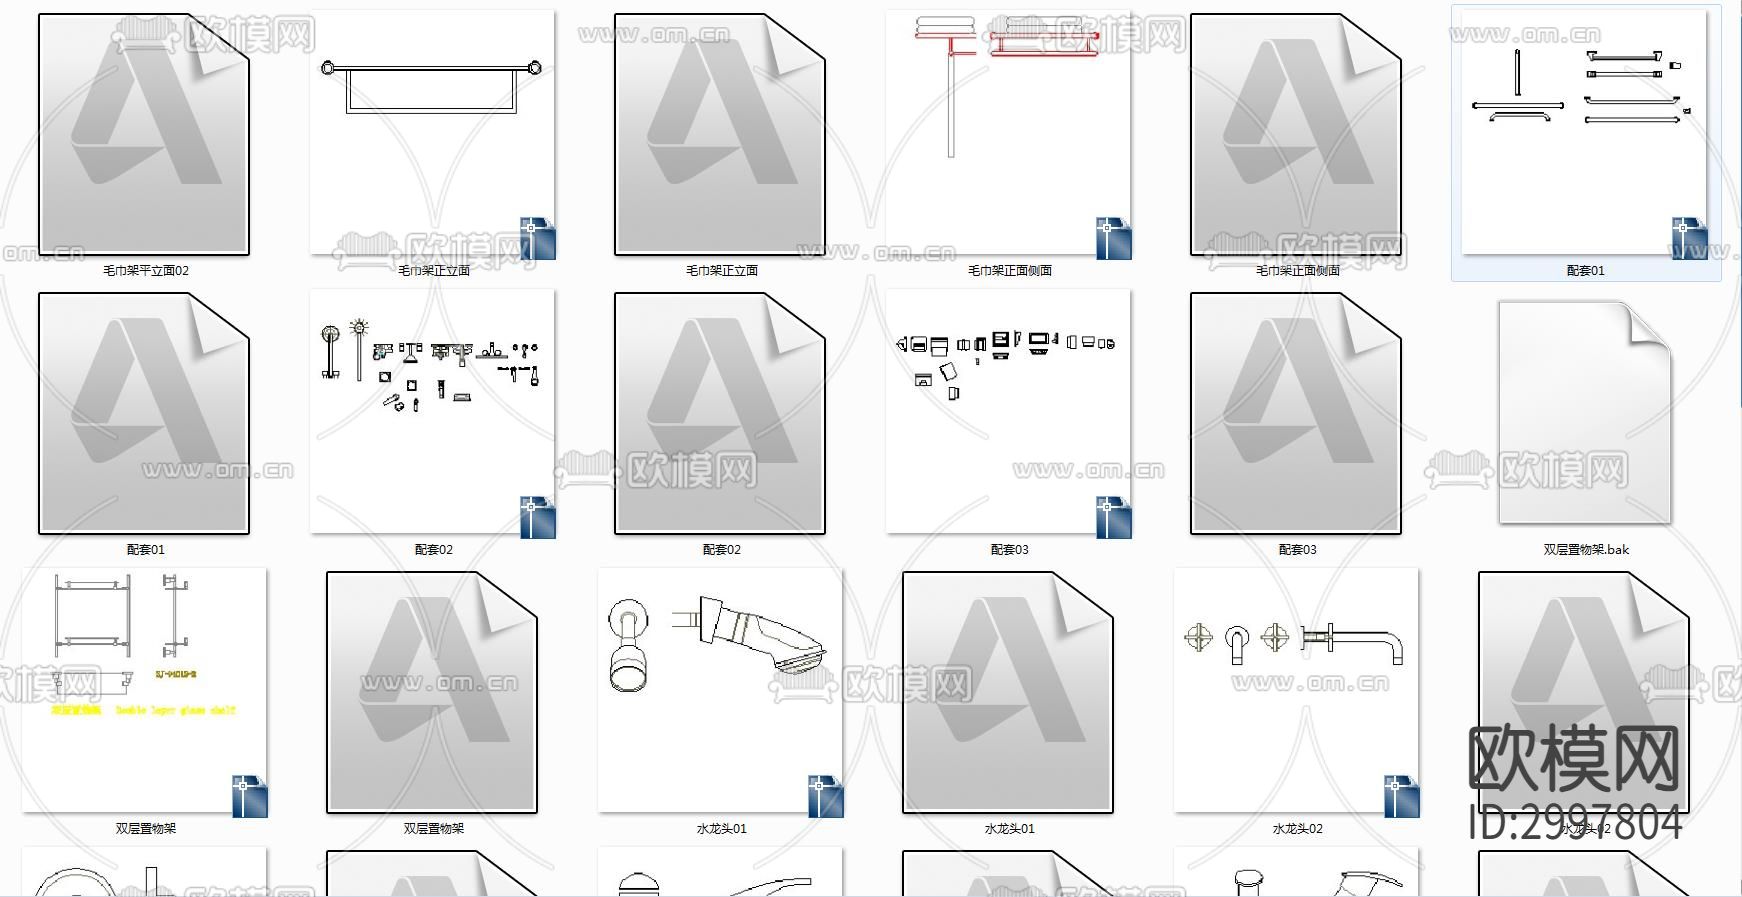
Task: Click the 毛巾架正面侧面 name under the Autodesk icon
Action: (x=1298, y=271)
